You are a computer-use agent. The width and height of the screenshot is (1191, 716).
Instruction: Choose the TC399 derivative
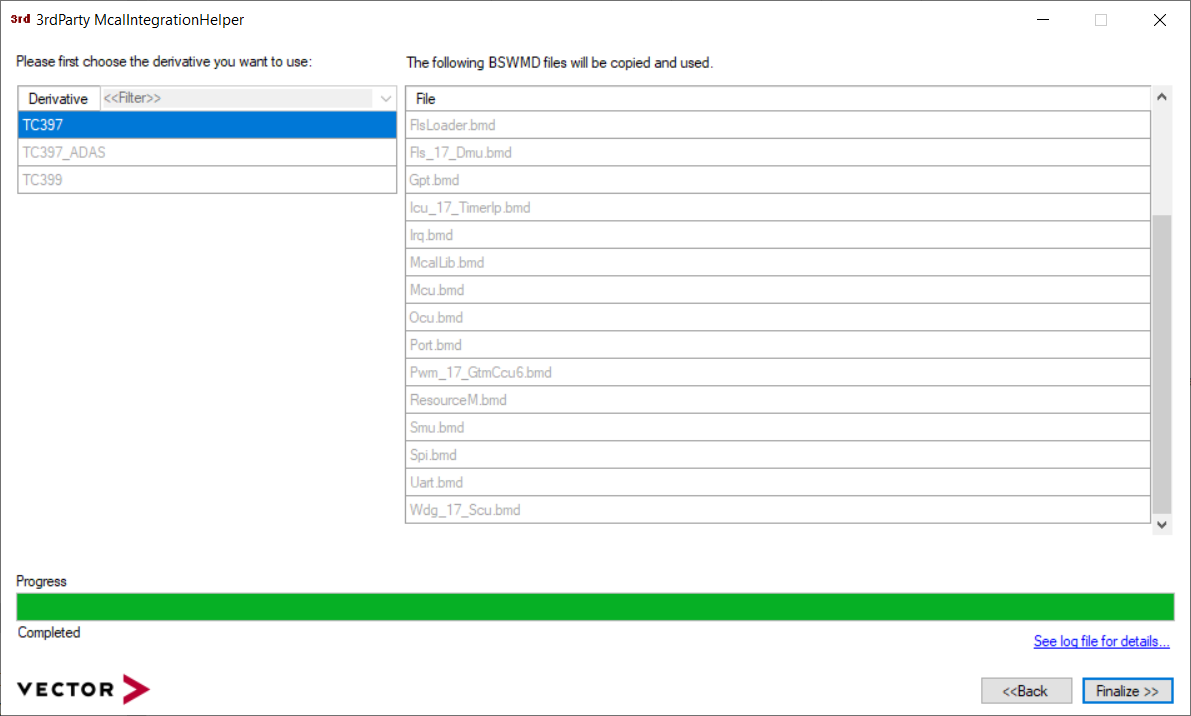coord(207,180)
